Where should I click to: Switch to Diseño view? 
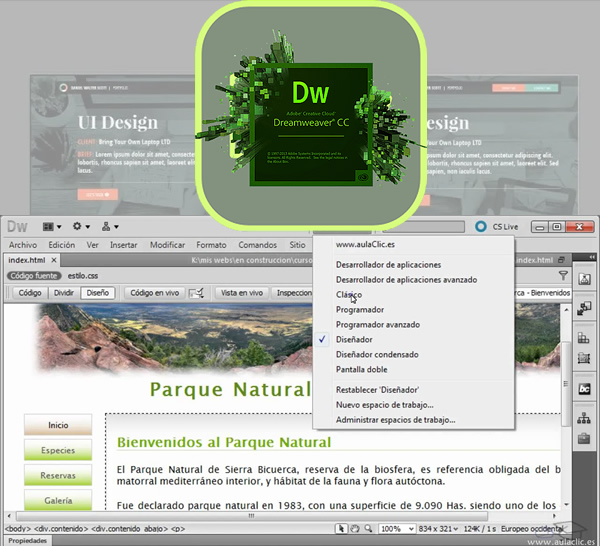click(x=97, y=293)
